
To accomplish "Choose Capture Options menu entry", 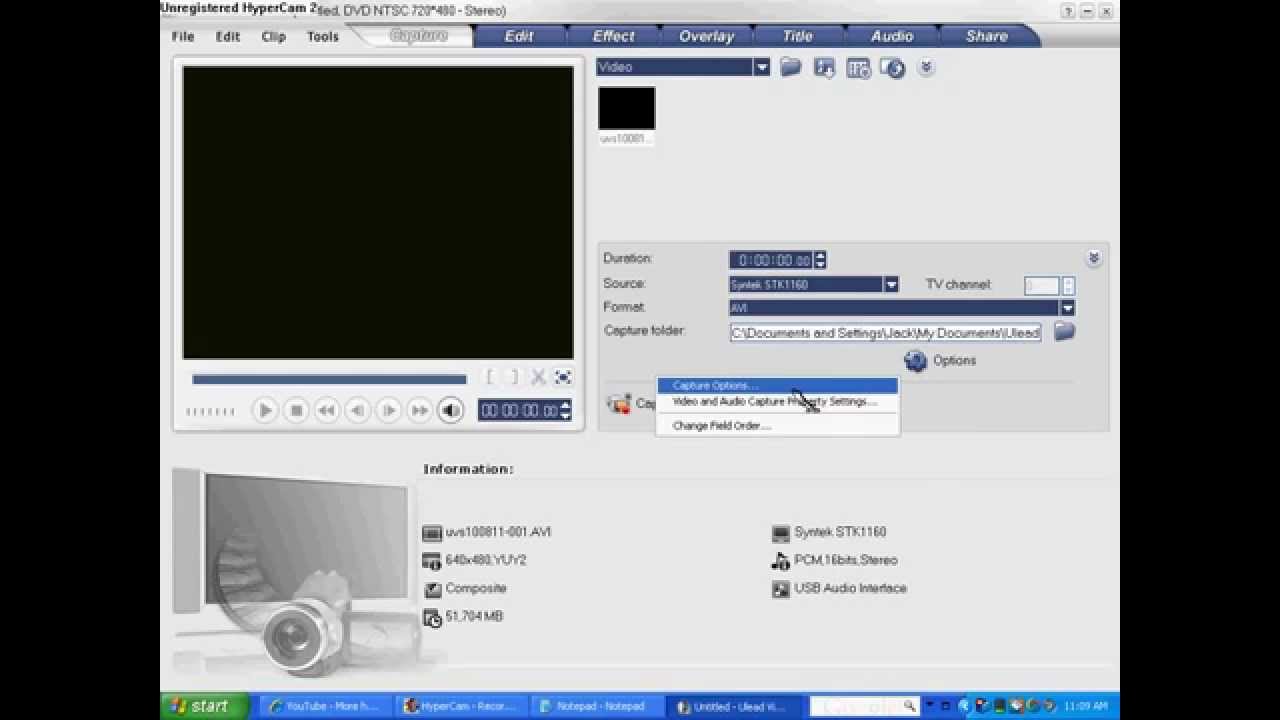I will (777, 386).
